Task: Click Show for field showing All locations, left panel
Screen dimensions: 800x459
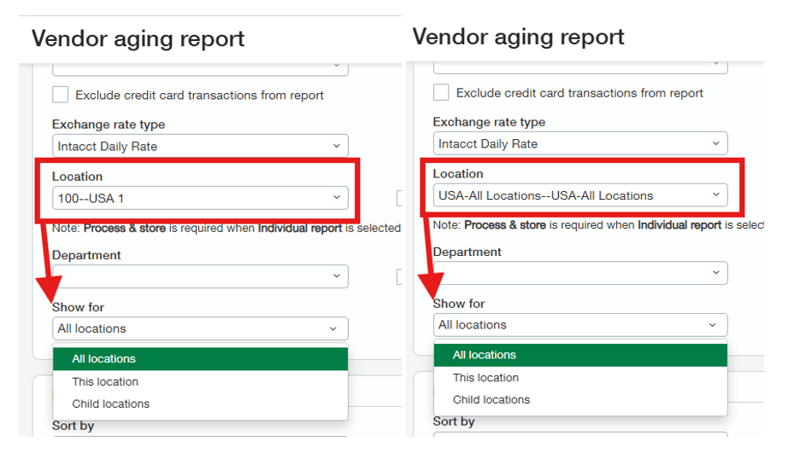Action: pyautogui.click(x=190, y=328)
